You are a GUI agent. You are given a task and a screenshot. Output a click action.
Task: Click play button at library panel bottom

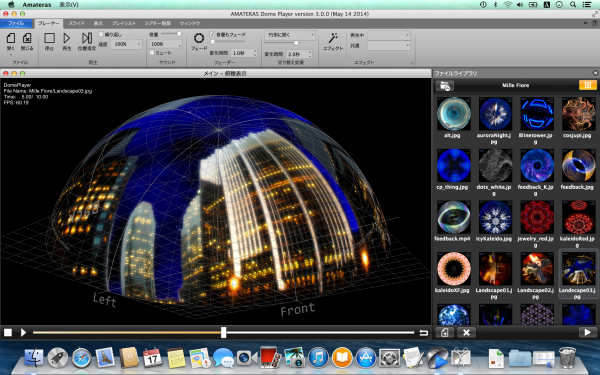click(587, 333)
